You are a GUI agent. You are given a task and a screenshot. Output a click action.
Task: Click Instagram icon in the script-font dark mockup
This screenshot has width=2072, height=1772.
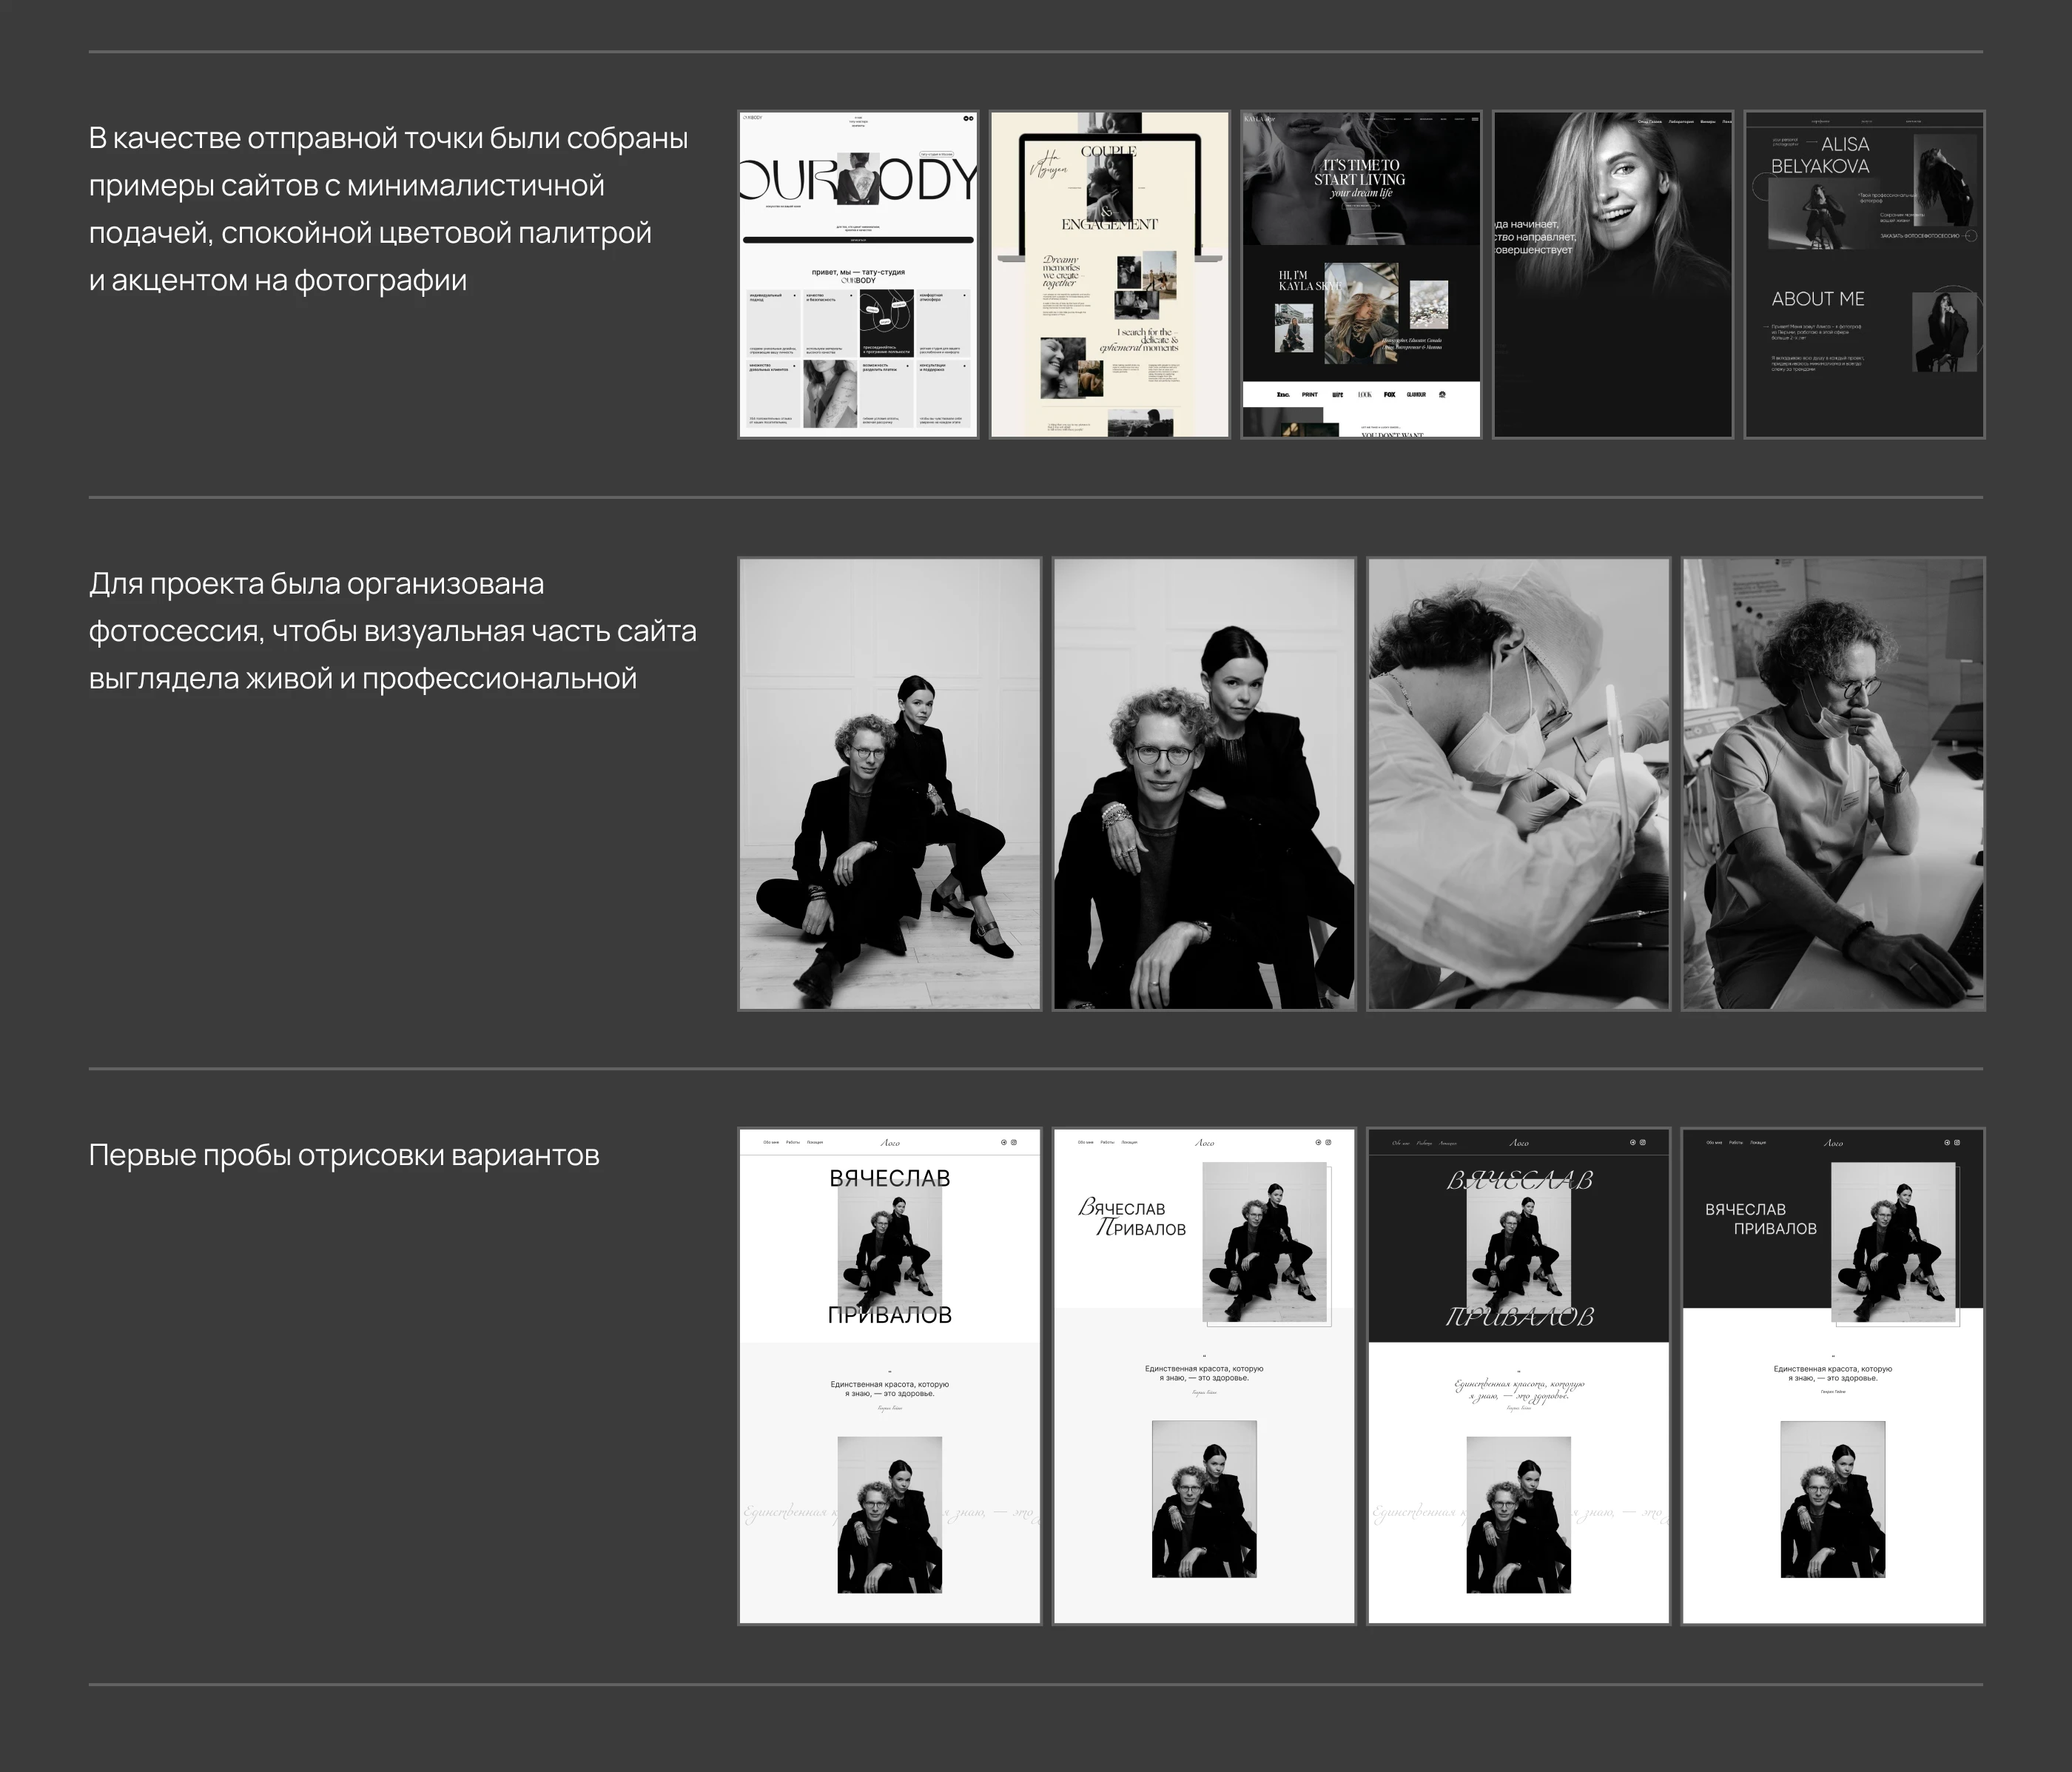pos(1643,1142)
